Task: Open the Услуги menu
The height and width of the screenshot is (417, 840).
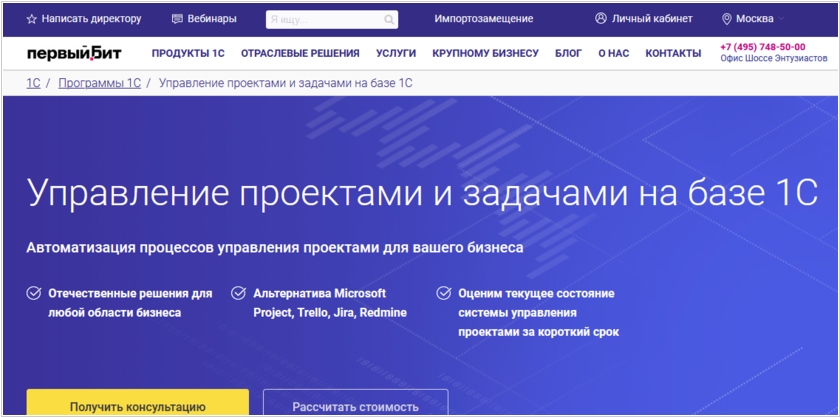Action: tap(396, 53)
